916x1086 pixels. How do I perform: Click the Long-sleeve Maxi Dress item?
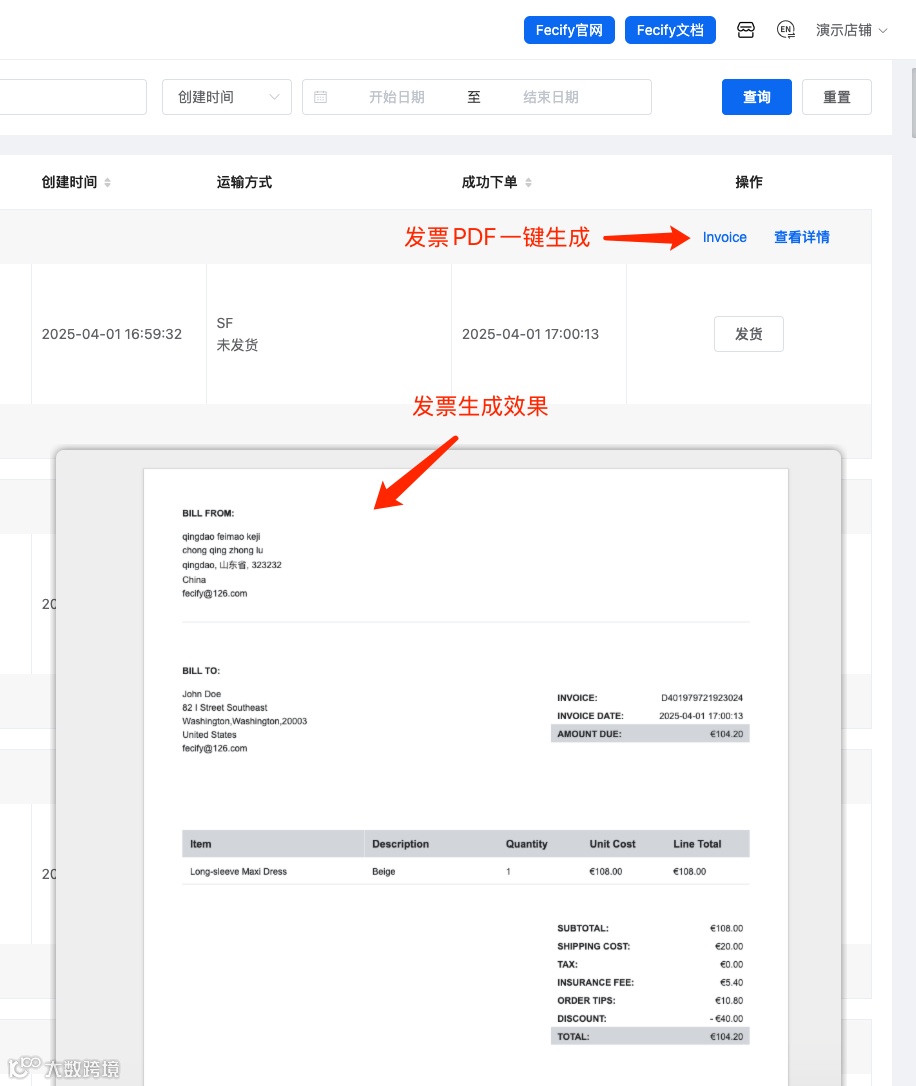[238, 871]
